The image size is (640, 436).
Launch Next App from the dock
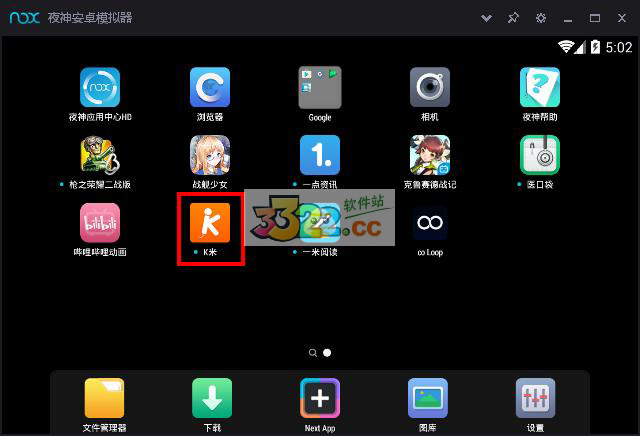coord(320,398)
